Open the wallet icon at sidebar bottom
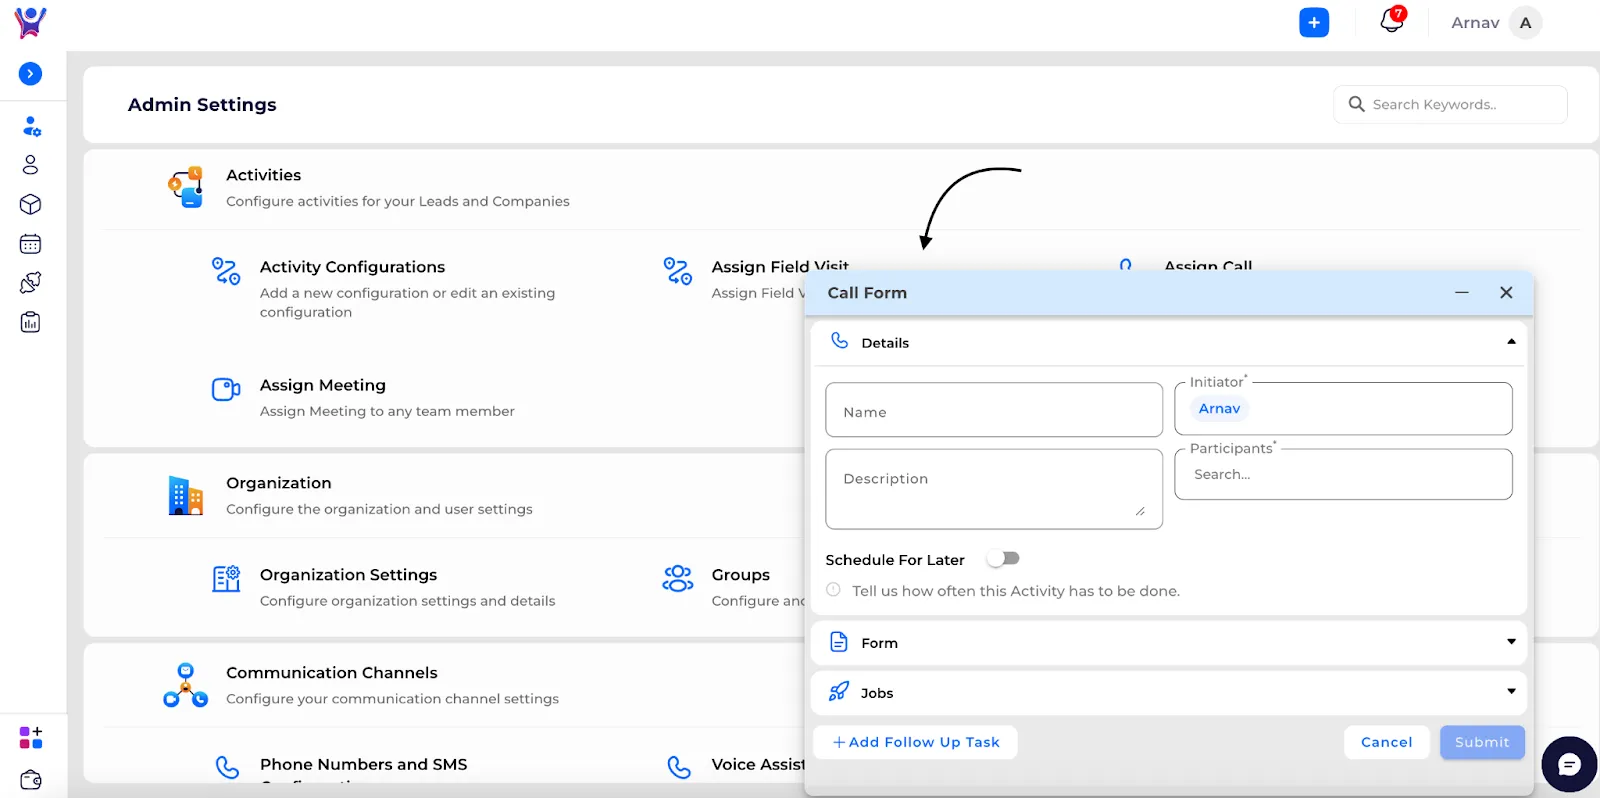The height and width of the screenshot is (798, 1600). pyautogui.click(x=31, y=780)
